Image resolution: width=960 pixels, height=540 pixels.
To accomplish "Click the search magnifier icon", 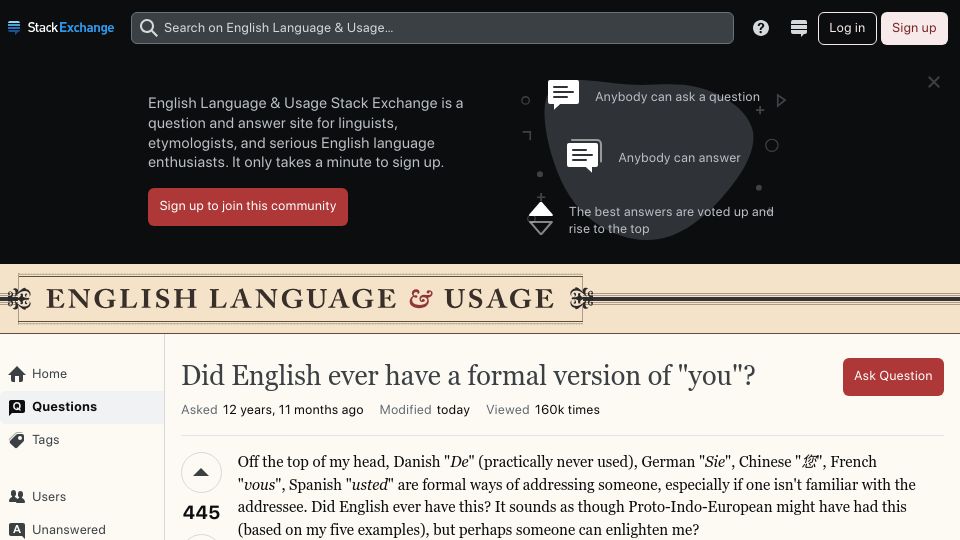I will (148, 28).
